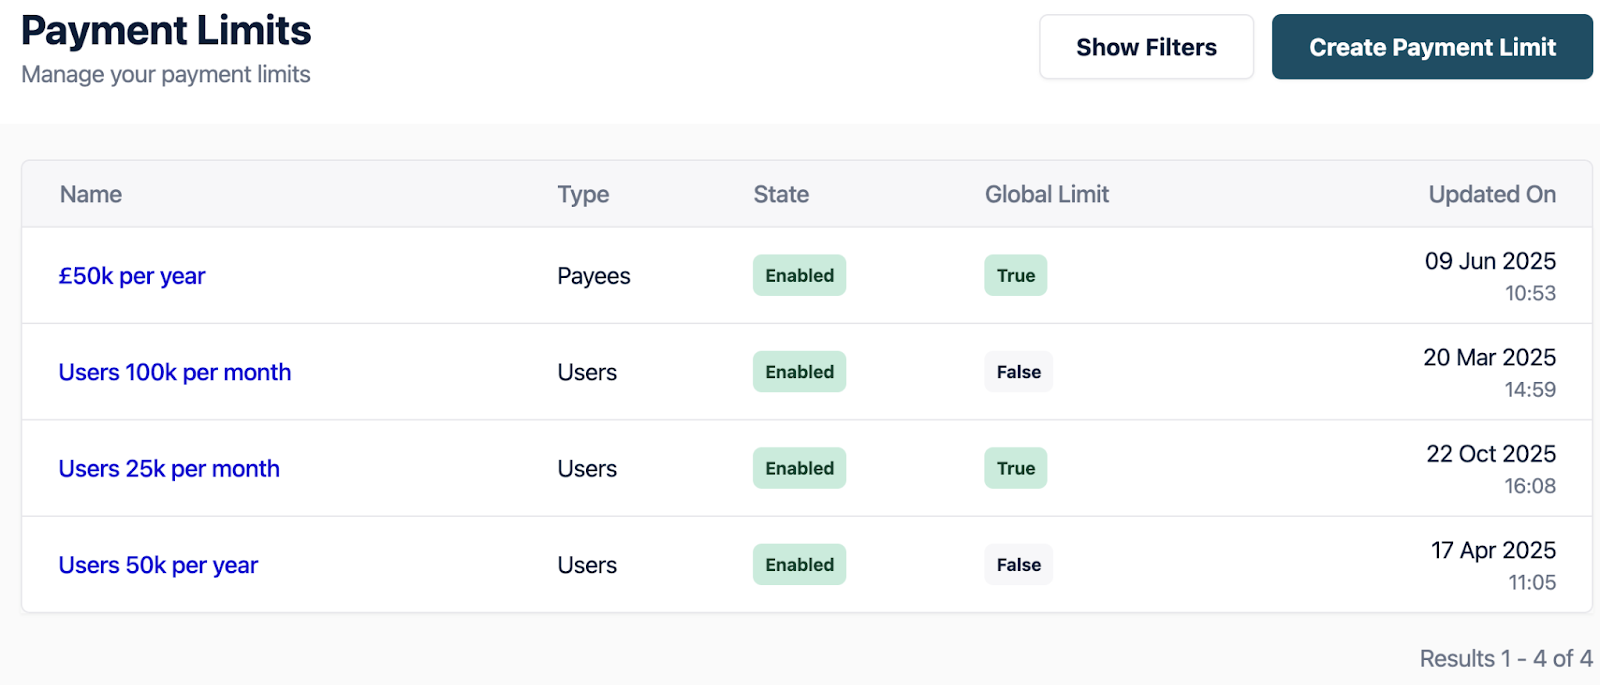
Task: Click Enabled badge in Users 100k per month row
Action: tap(799, 372)
